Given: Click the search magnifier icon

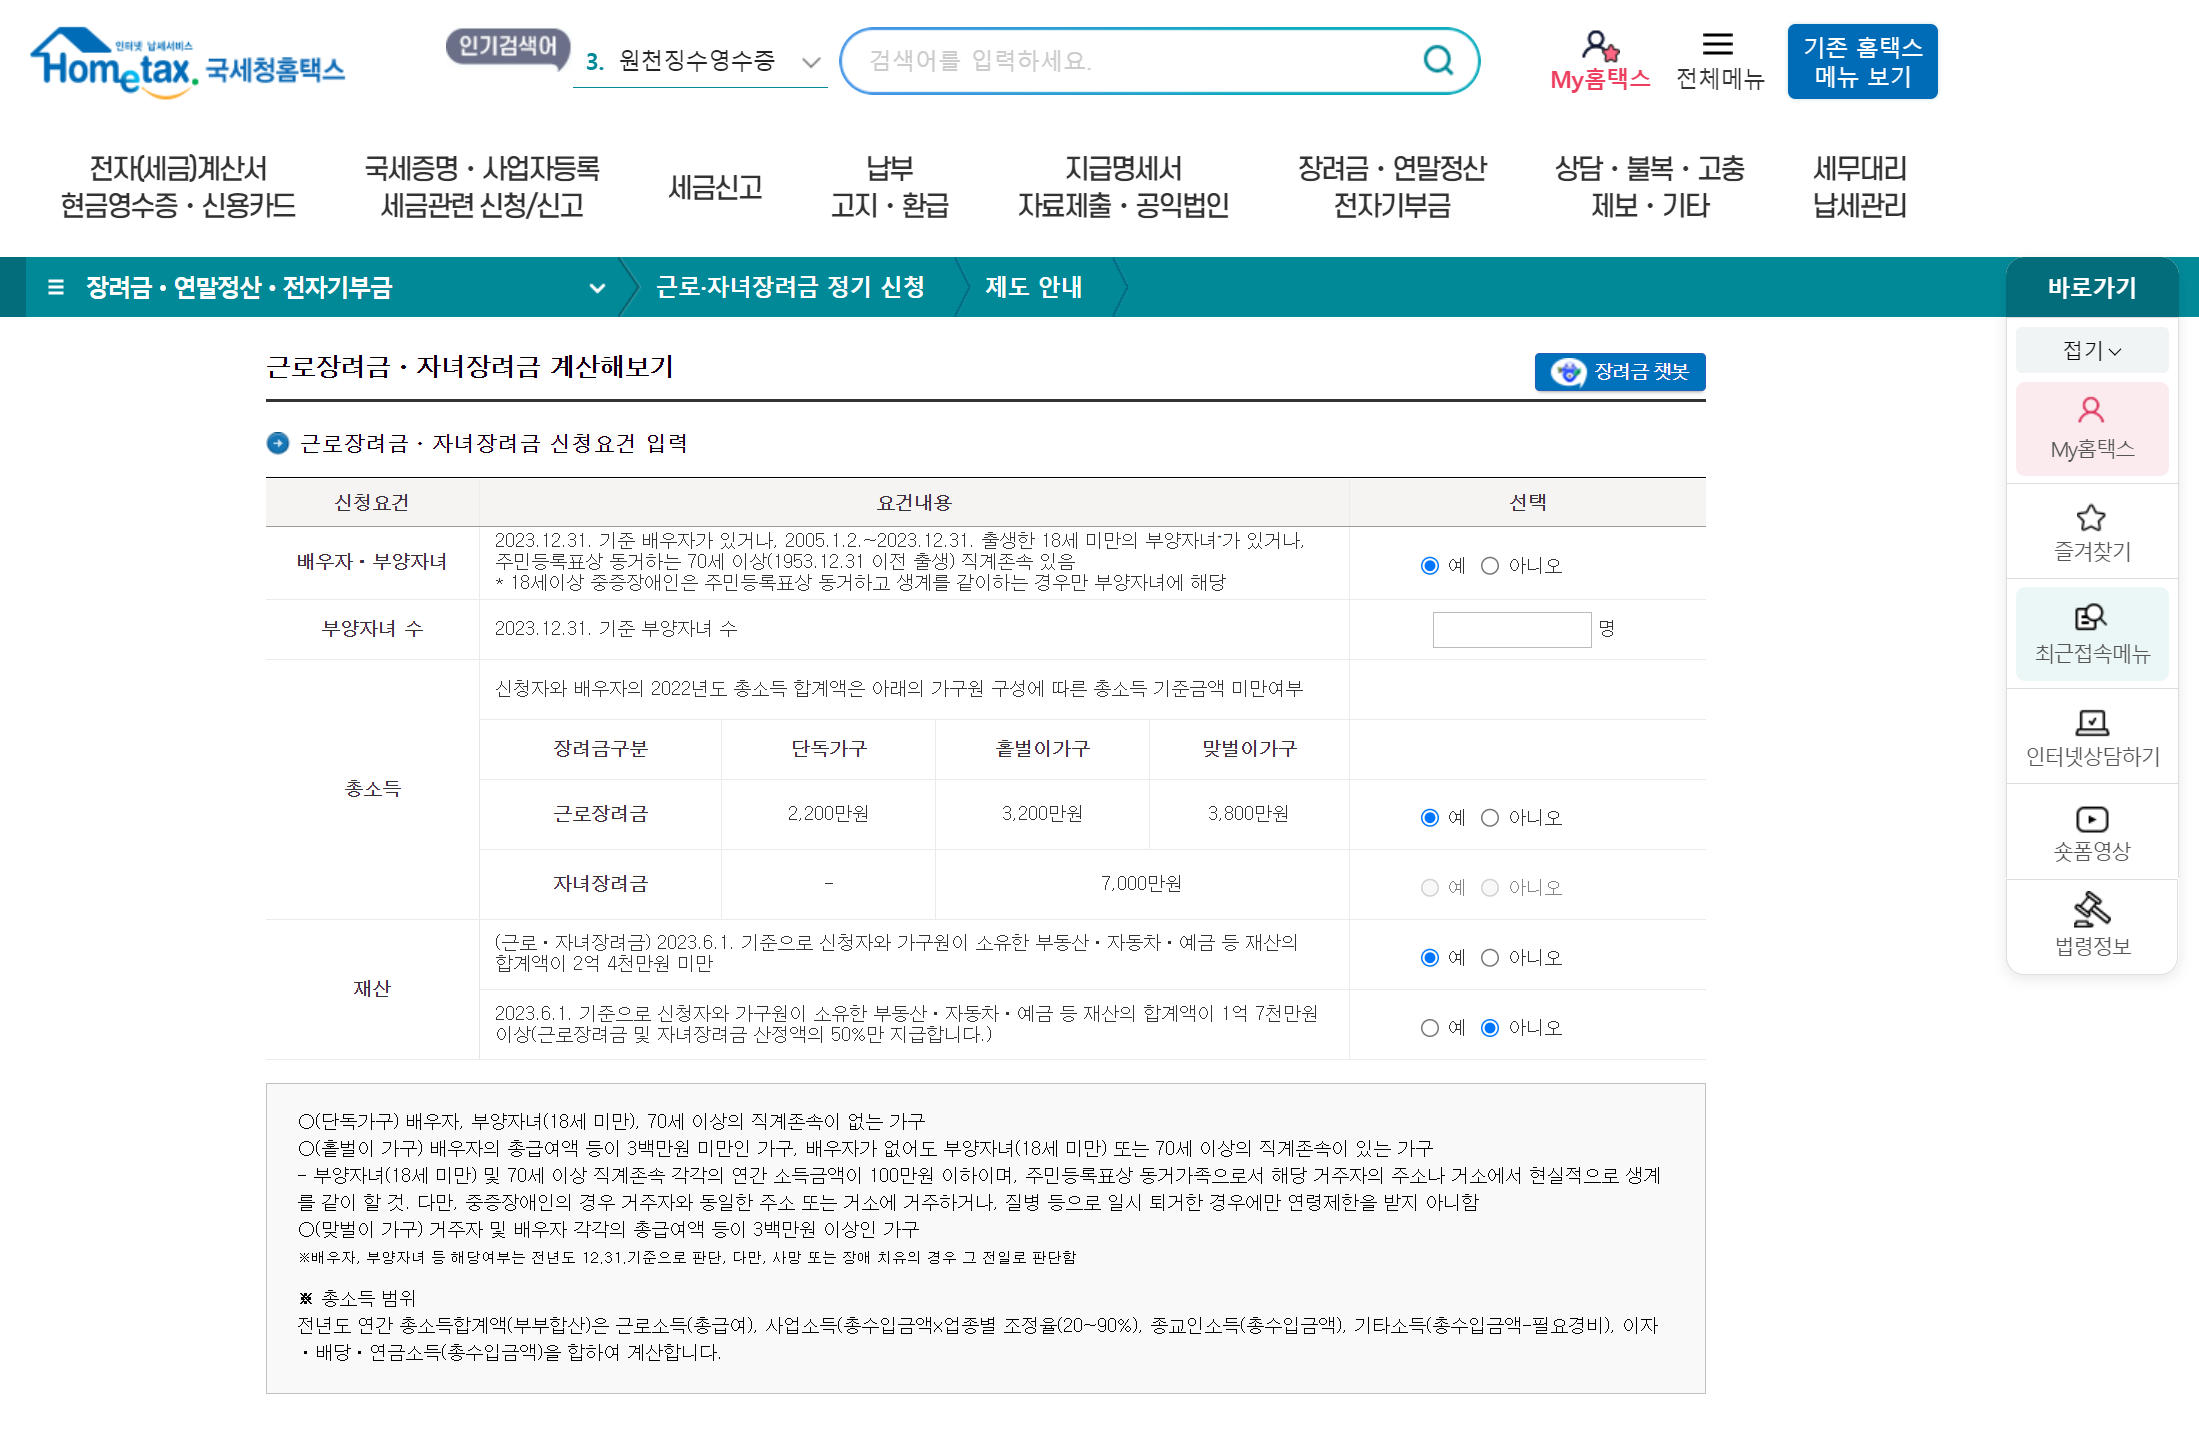Looking at the screenshot, I should 1437,61.
